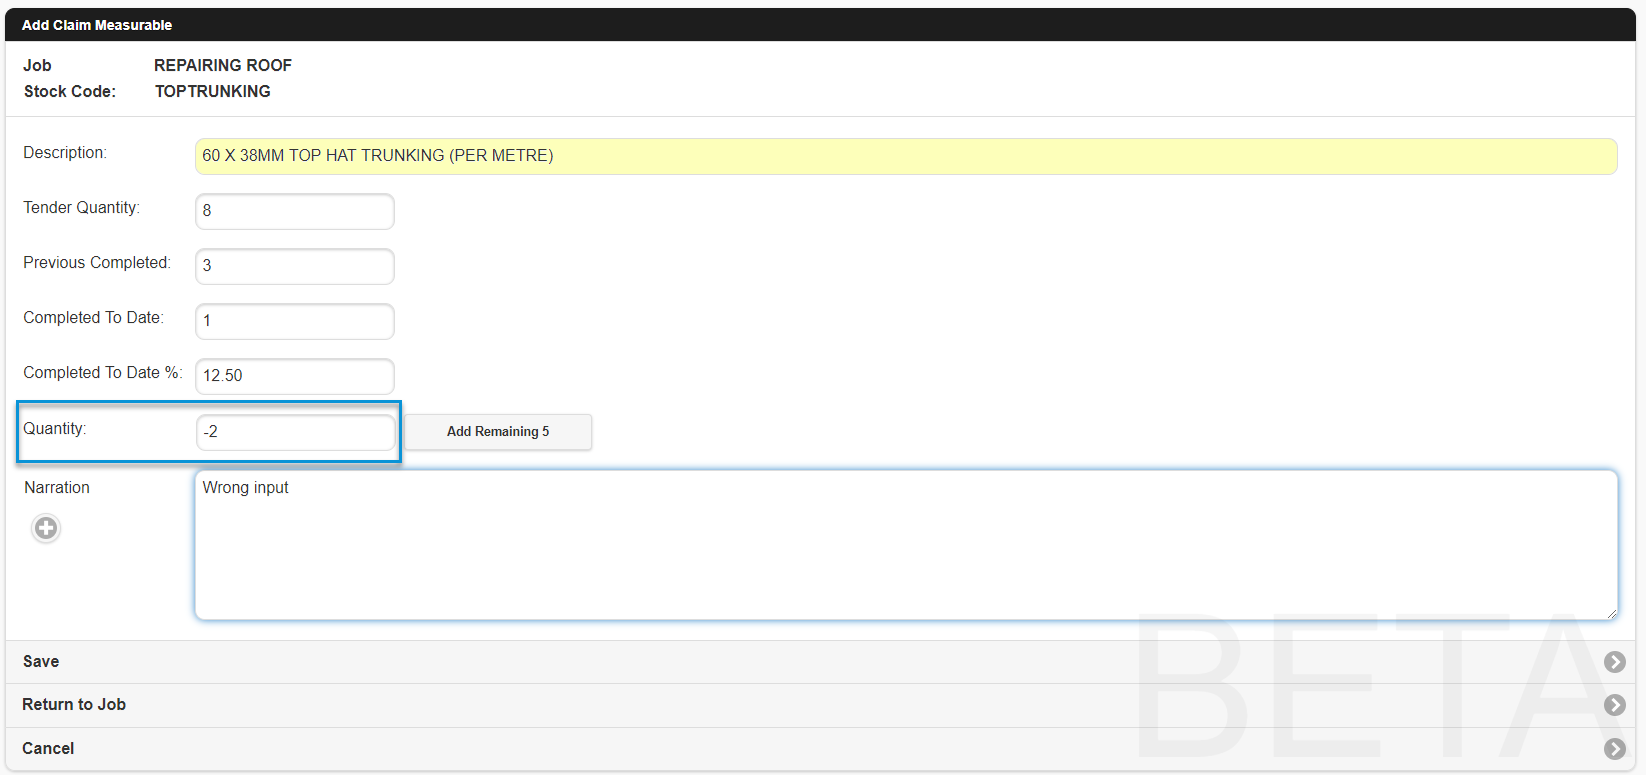Click the Completed To Date field containing 1
Viewport: 1646px width, 775px height.
pyautogui.click(x=295, y=321)
